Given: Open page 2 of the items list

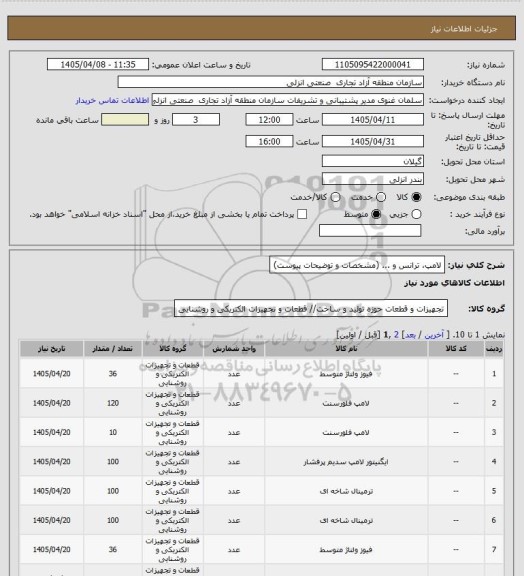Looking at the screenshot, I should [396, 335].
